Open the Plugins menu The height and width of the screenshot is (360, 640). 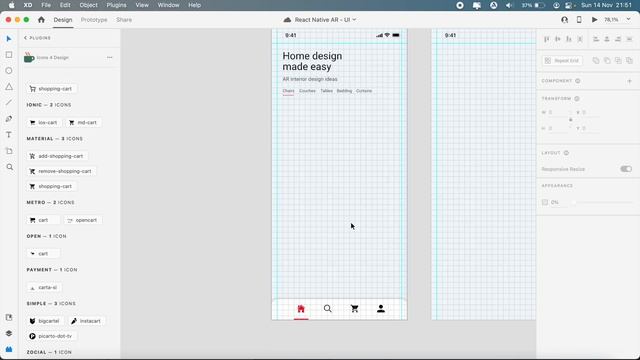[x=116, y=5]
